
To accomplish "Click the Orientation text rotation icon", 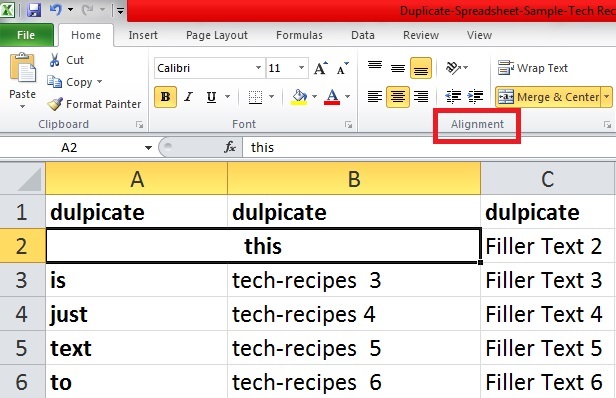I will (x=453, y=68).
